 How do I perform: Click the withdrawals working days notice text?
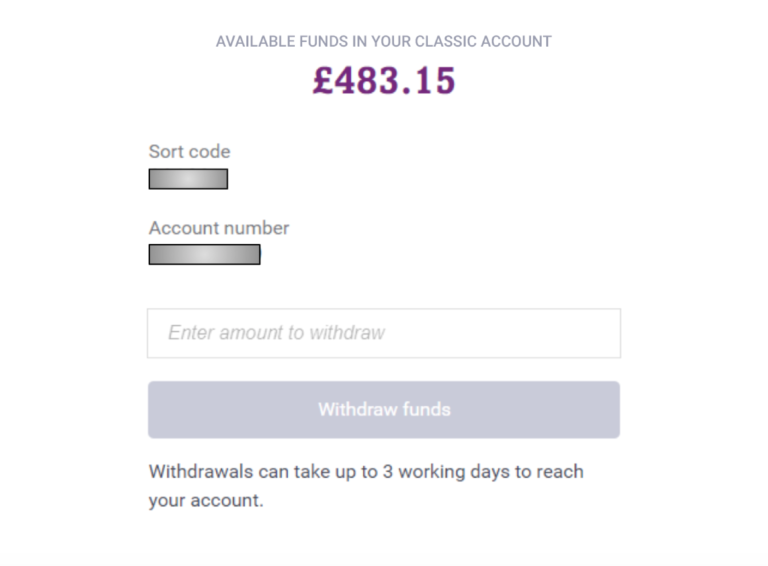click(x=366, y=486)
